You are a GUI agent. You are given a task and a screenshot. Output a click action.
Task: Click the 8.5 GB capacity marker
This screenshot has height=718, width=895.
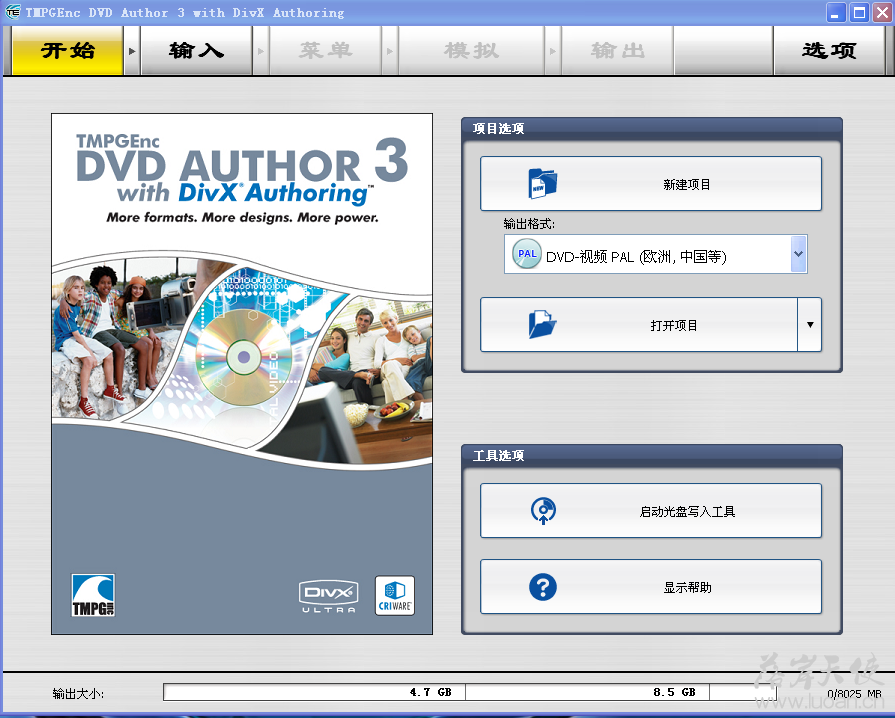click(x=674, y=692)
